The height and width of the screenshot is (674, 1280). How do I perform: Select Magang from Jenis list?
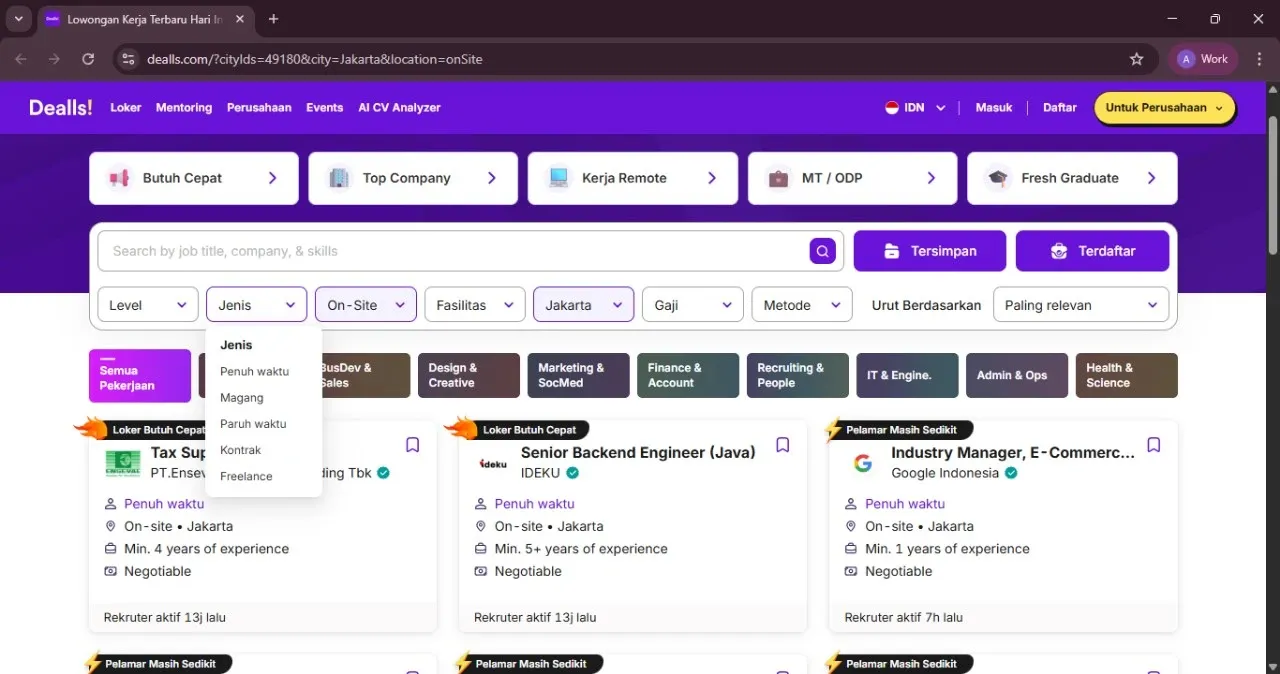pyautogui.click(x=242, y=398)
